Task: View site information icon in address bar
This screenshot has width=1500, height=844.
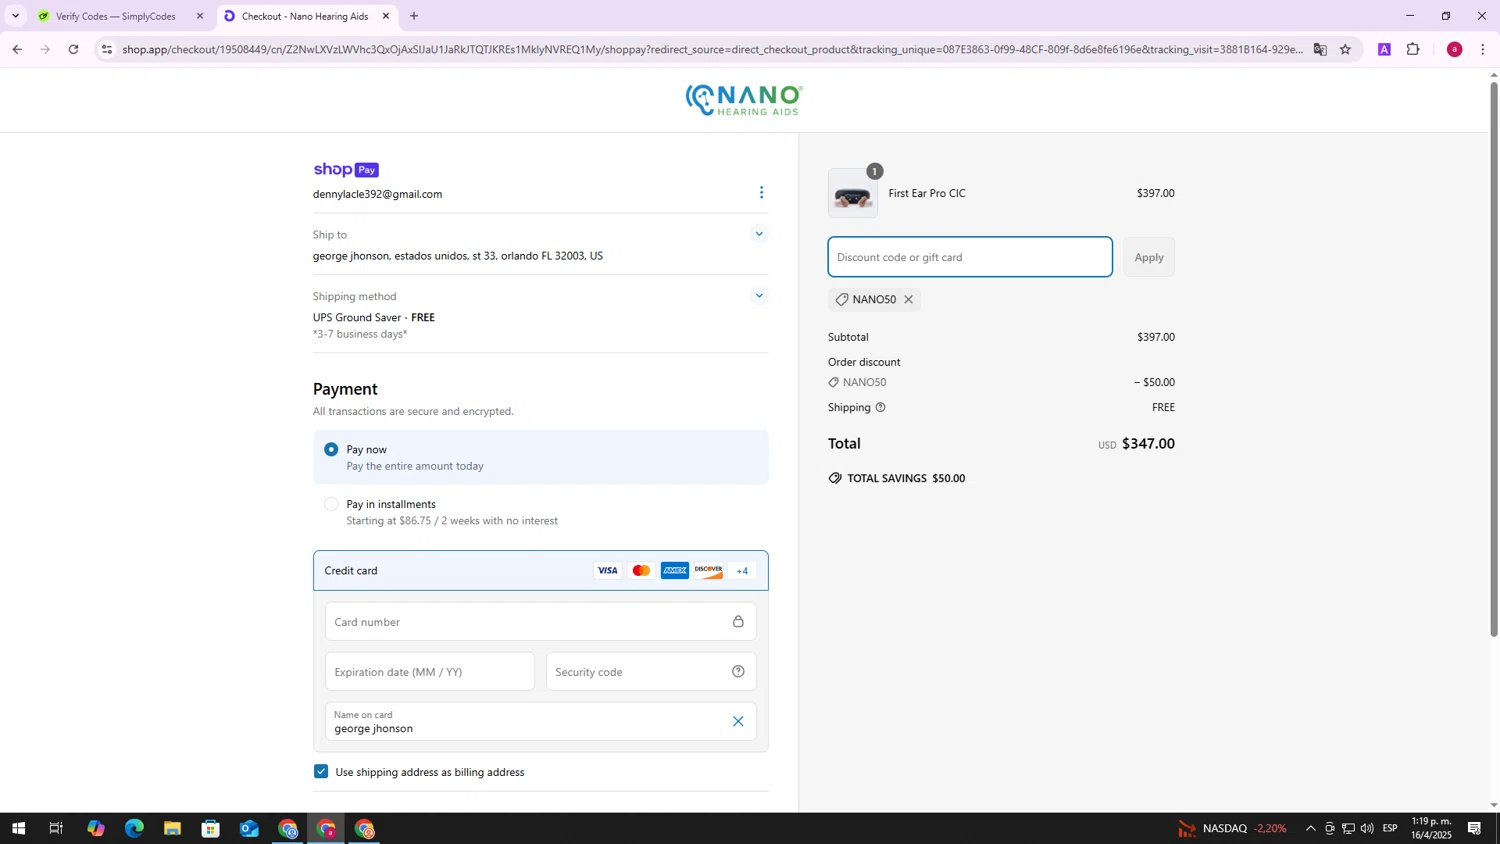Action: (107, 49)
